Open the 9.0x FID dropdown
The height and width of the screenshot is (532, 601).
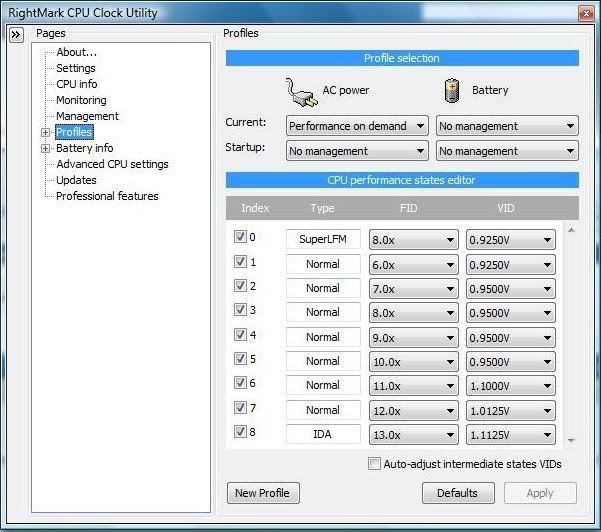click(x=414, y=338)
